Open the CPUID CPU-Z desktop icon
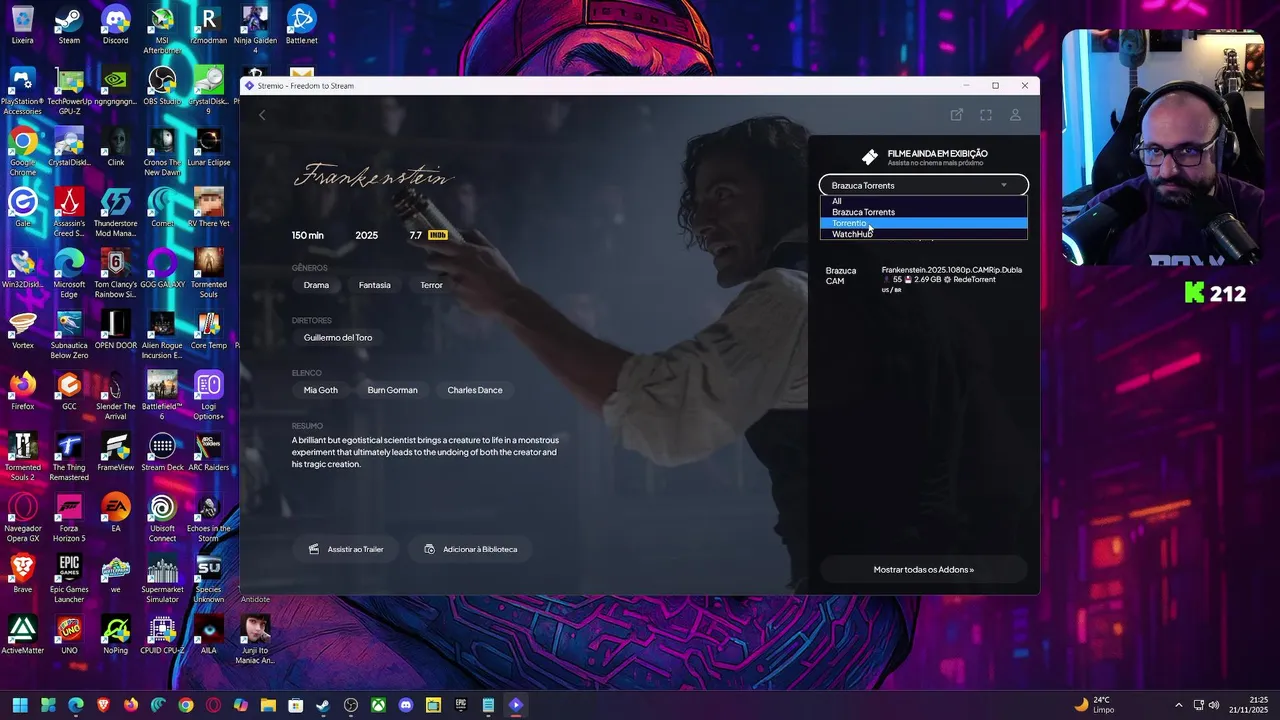 (162, 635)
